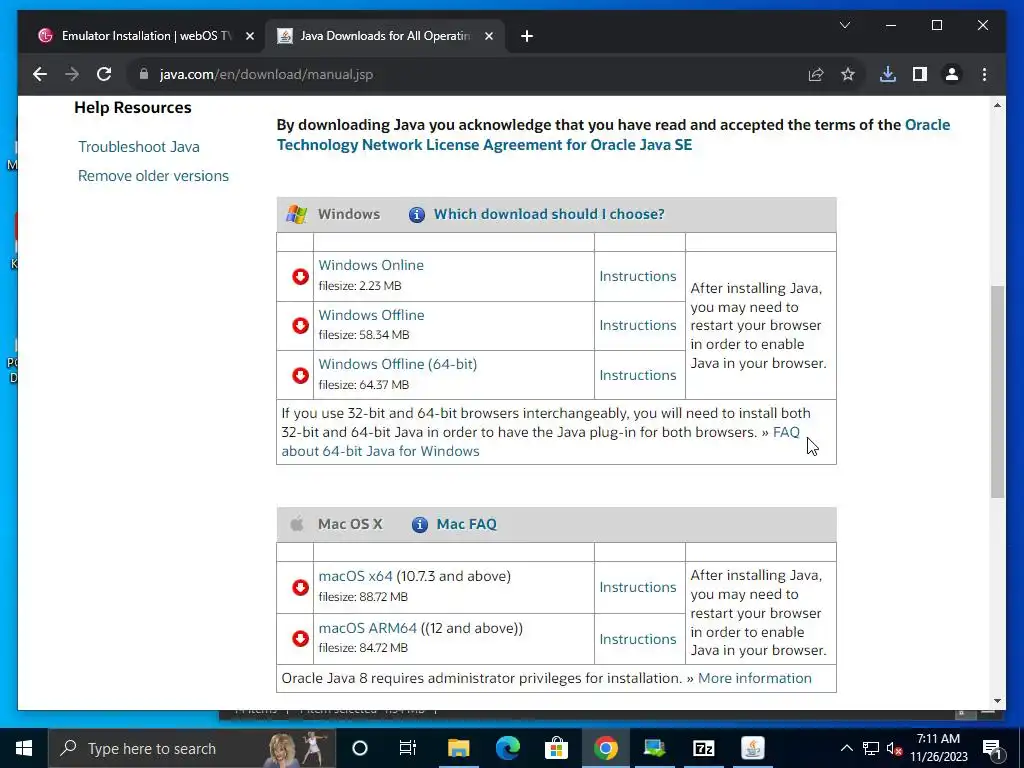Launch Microsoft Edge from taskbar
The width and height of the screenshot is (1024, 768).
point(507,748)
